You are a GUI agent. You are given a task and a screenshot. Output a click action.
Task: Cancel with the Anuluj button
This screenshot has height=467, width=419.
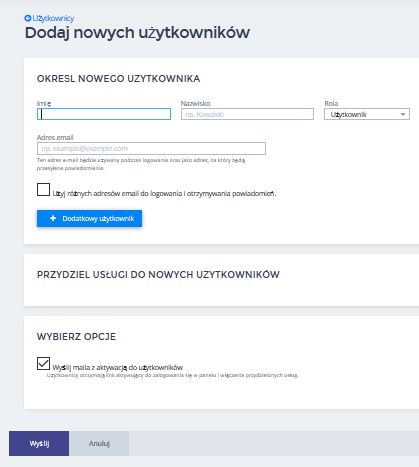(x=99, y=443)
